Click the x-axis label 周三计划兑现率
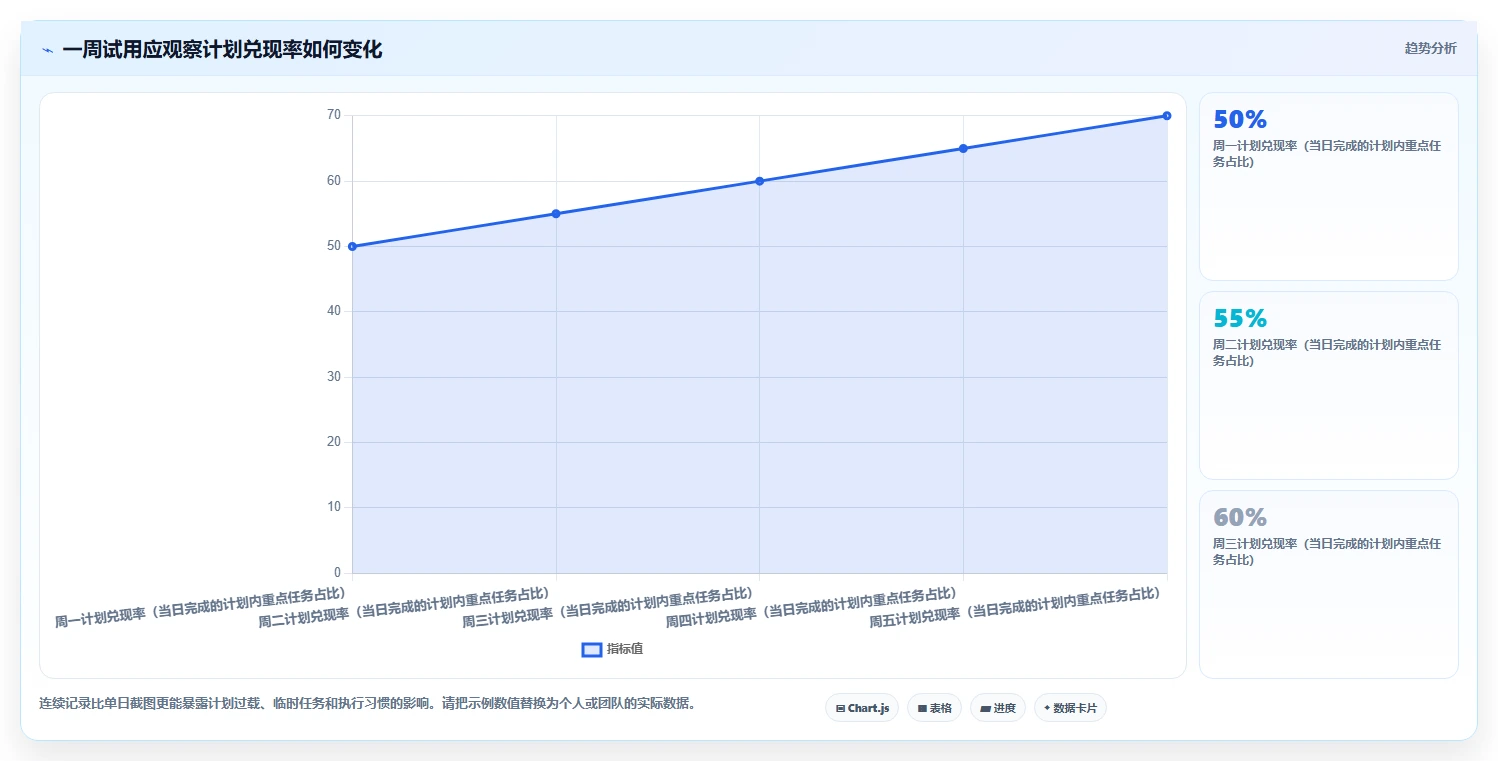 click(x=608, y=606)
